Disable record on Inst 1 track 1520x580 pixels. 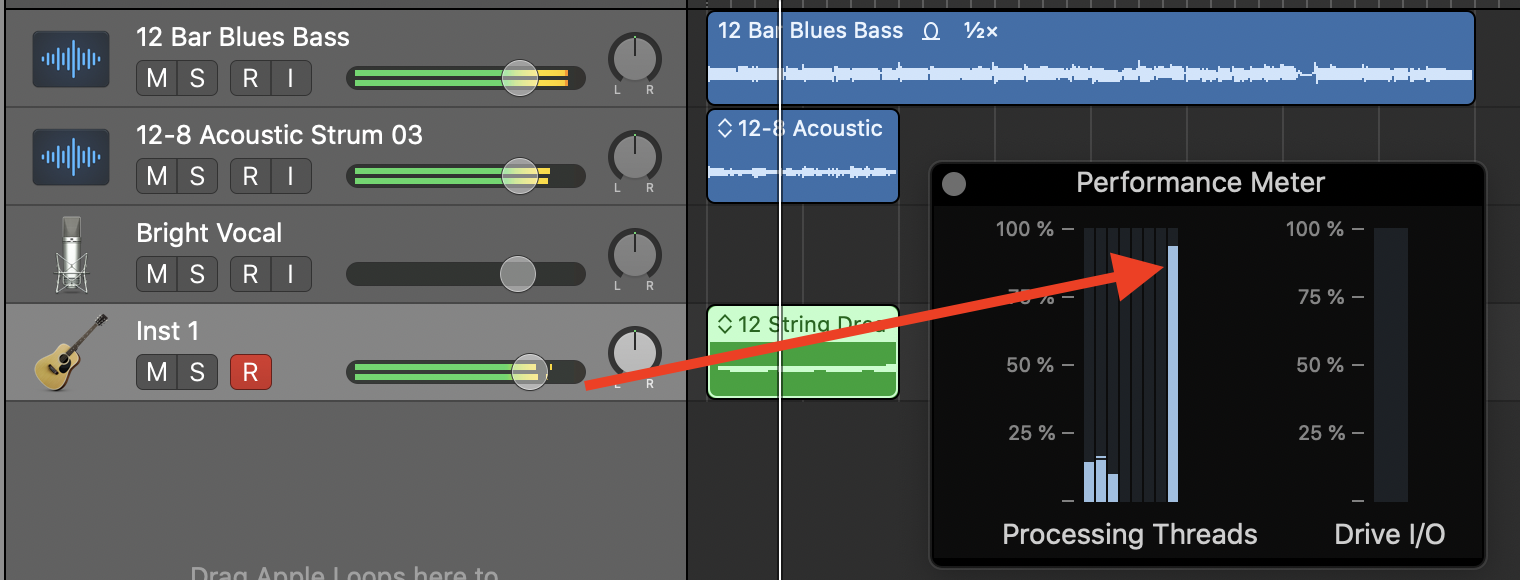pos(250,372)
